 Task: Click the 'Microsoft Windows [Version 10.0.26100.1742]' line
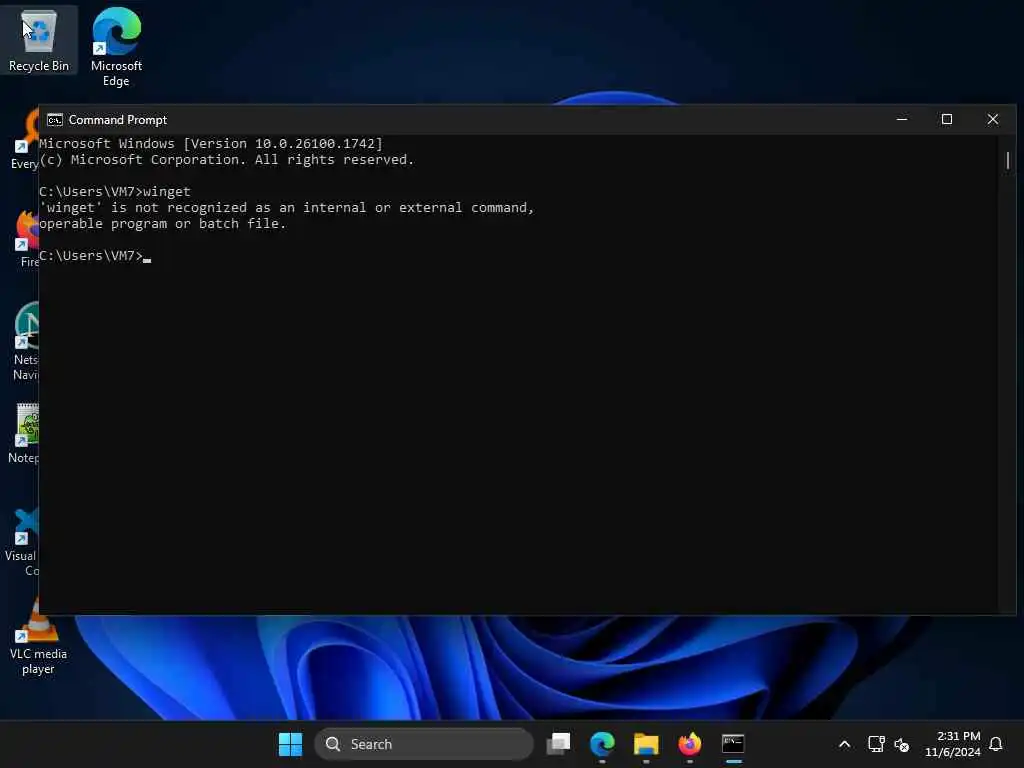pyautogui.click(x=211, y=144)
